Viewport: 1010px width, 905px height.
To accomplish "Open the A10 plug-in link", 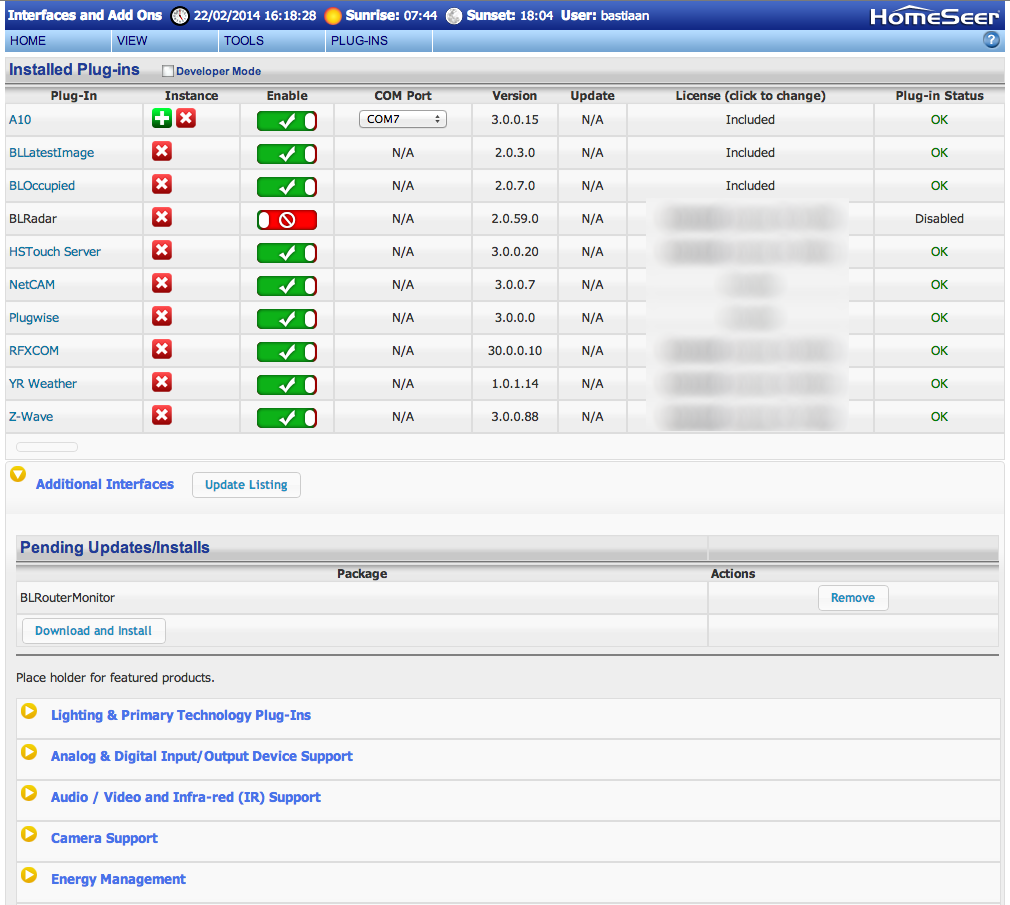I will click(x=20, y=120).
